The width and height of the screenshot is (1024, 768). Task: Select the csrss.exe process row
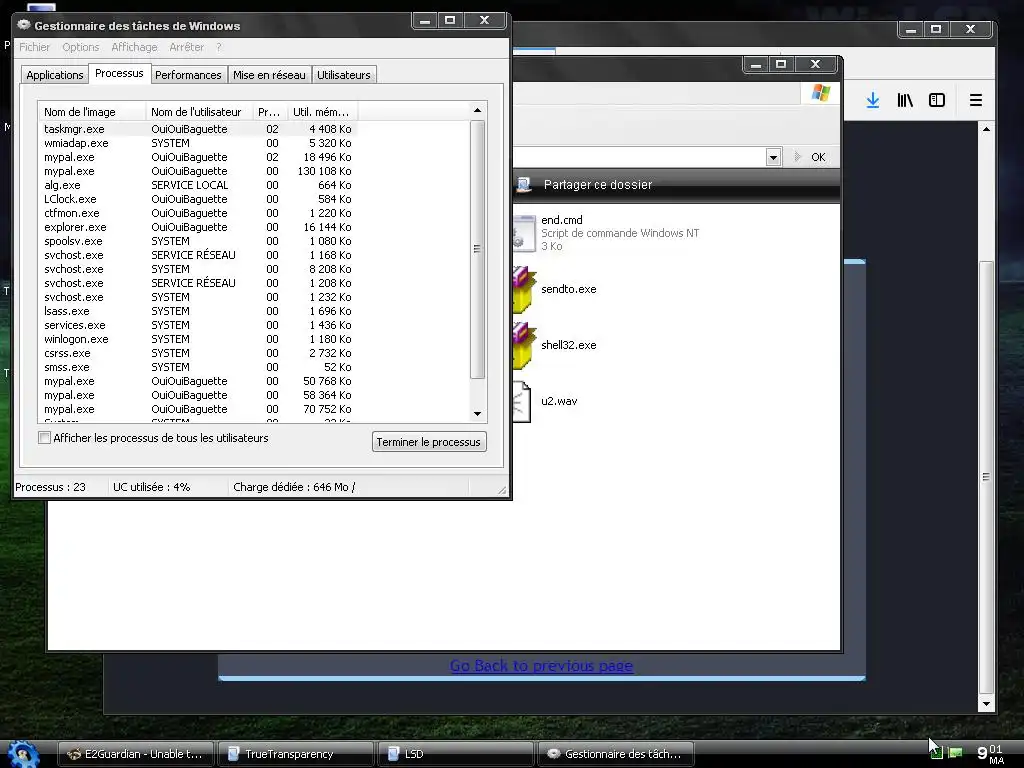tap(198, 353)
